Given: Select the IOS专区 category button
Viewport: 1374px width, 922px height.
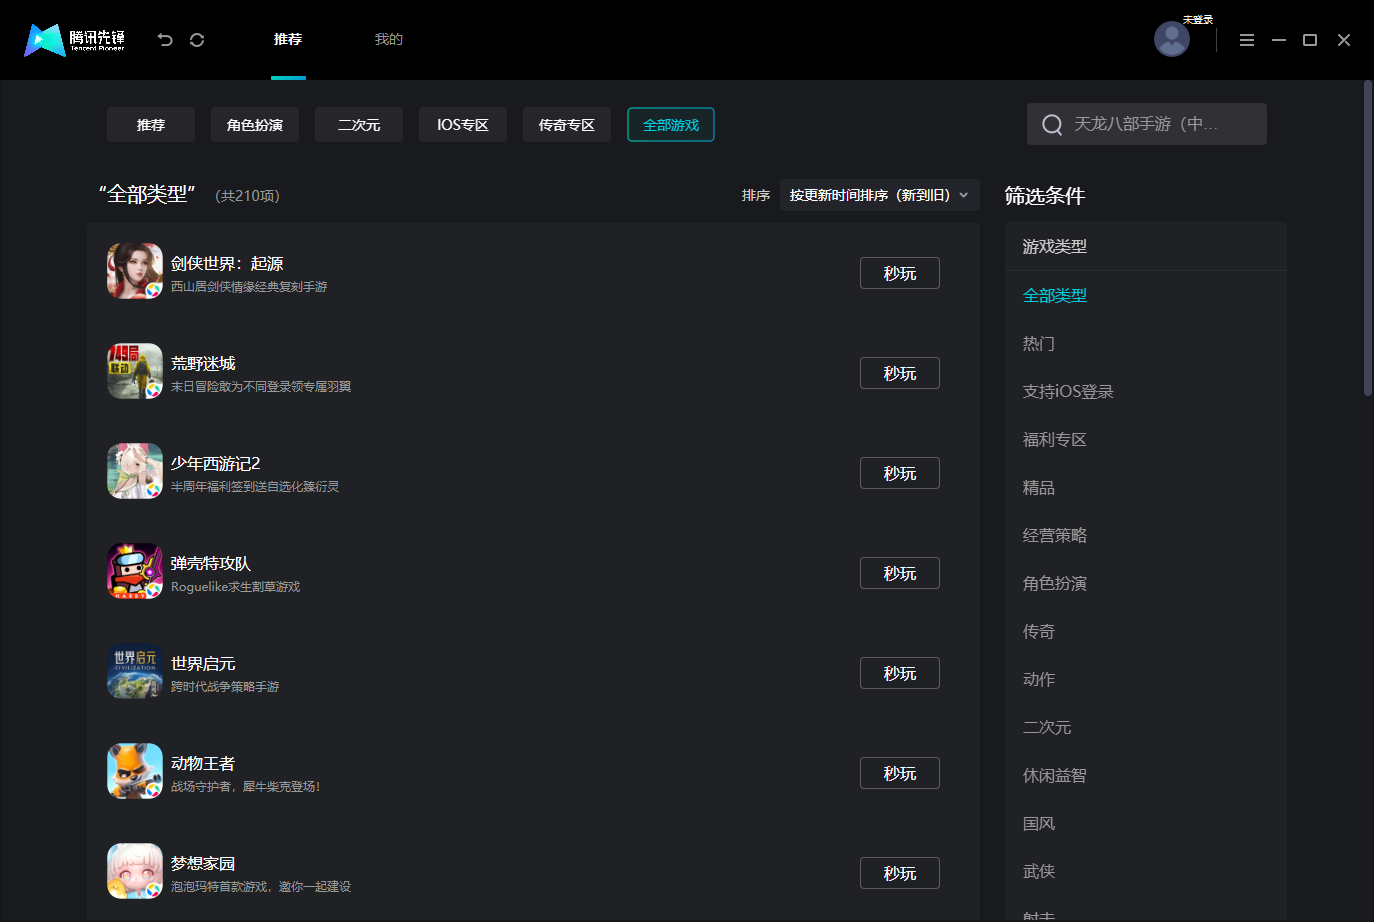Looking at the screenshot, I should coord(463,125).
